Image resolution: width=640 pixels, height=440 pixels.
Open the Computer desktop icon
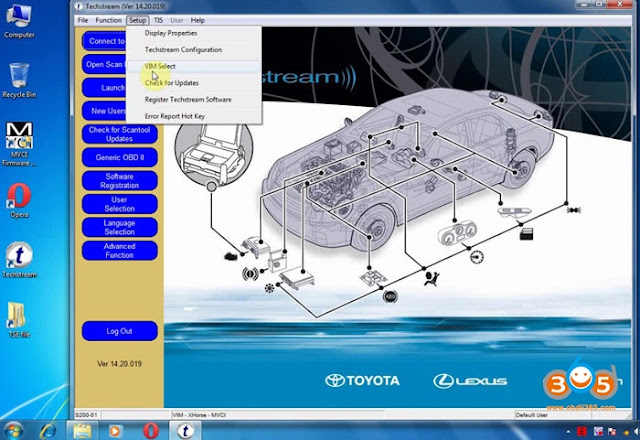[19, 22]
